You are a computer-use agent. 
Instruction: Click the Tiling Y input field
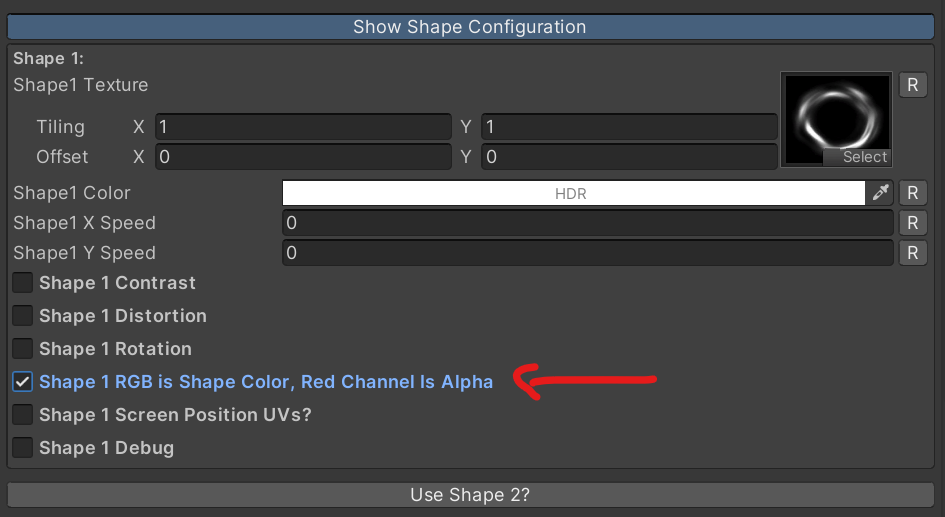(629, 127)
